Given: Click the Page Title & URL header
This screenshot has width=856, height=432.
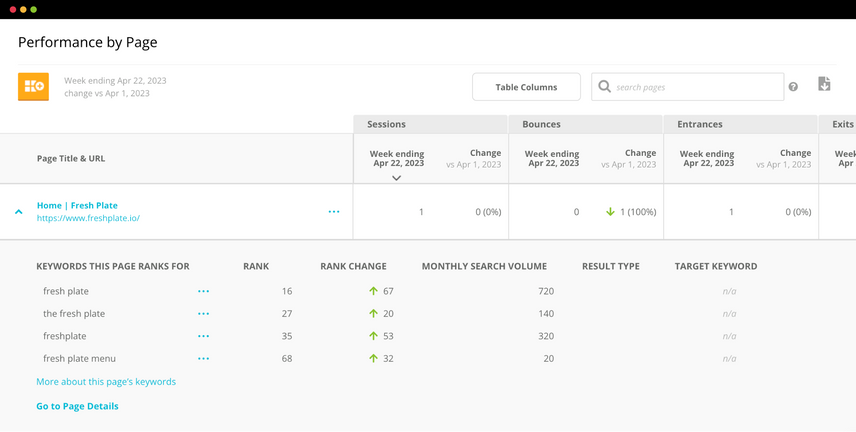Looking at the screenshot, I should (x=71, y=158).
